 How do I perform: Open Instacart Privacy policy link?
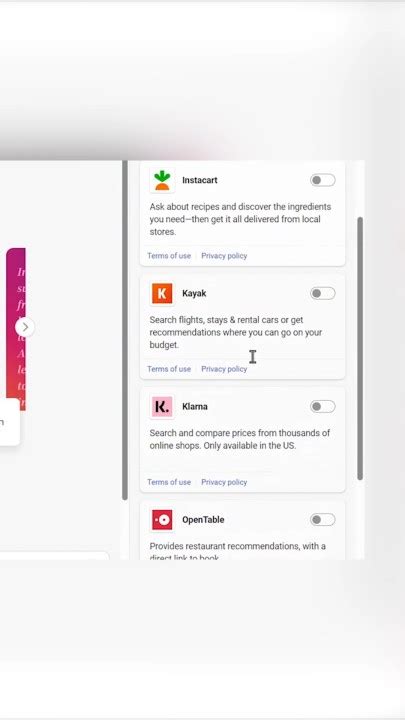pos(224,256)
